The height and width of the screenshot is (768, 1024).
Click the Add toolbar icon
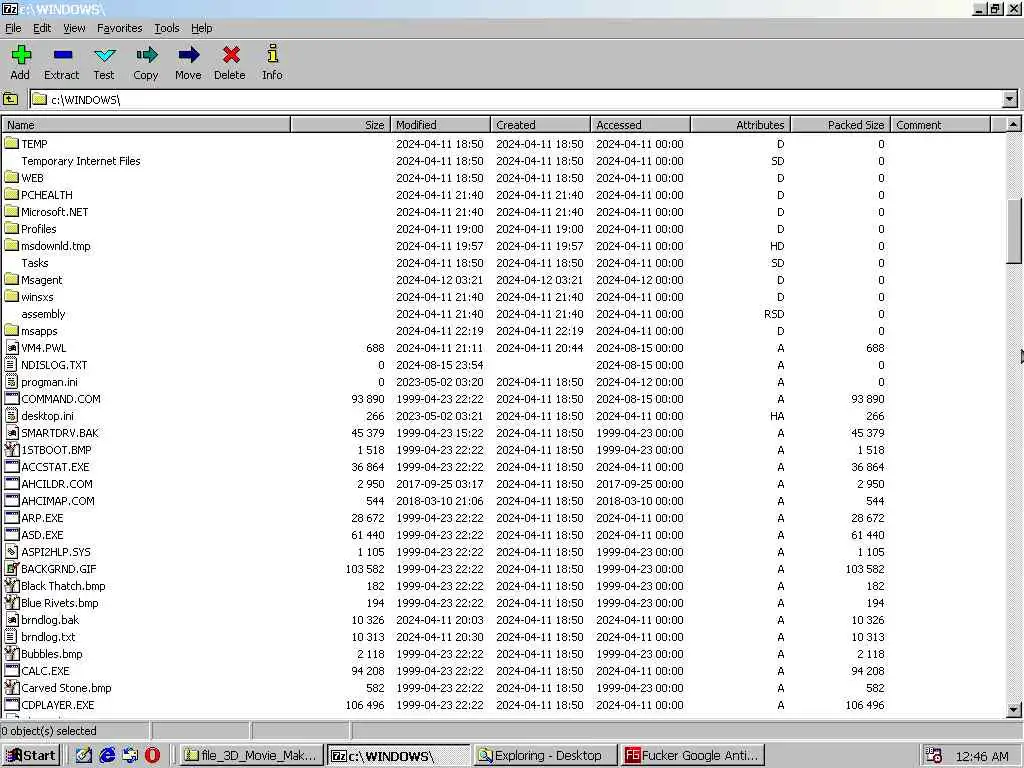tap(21, 55)
